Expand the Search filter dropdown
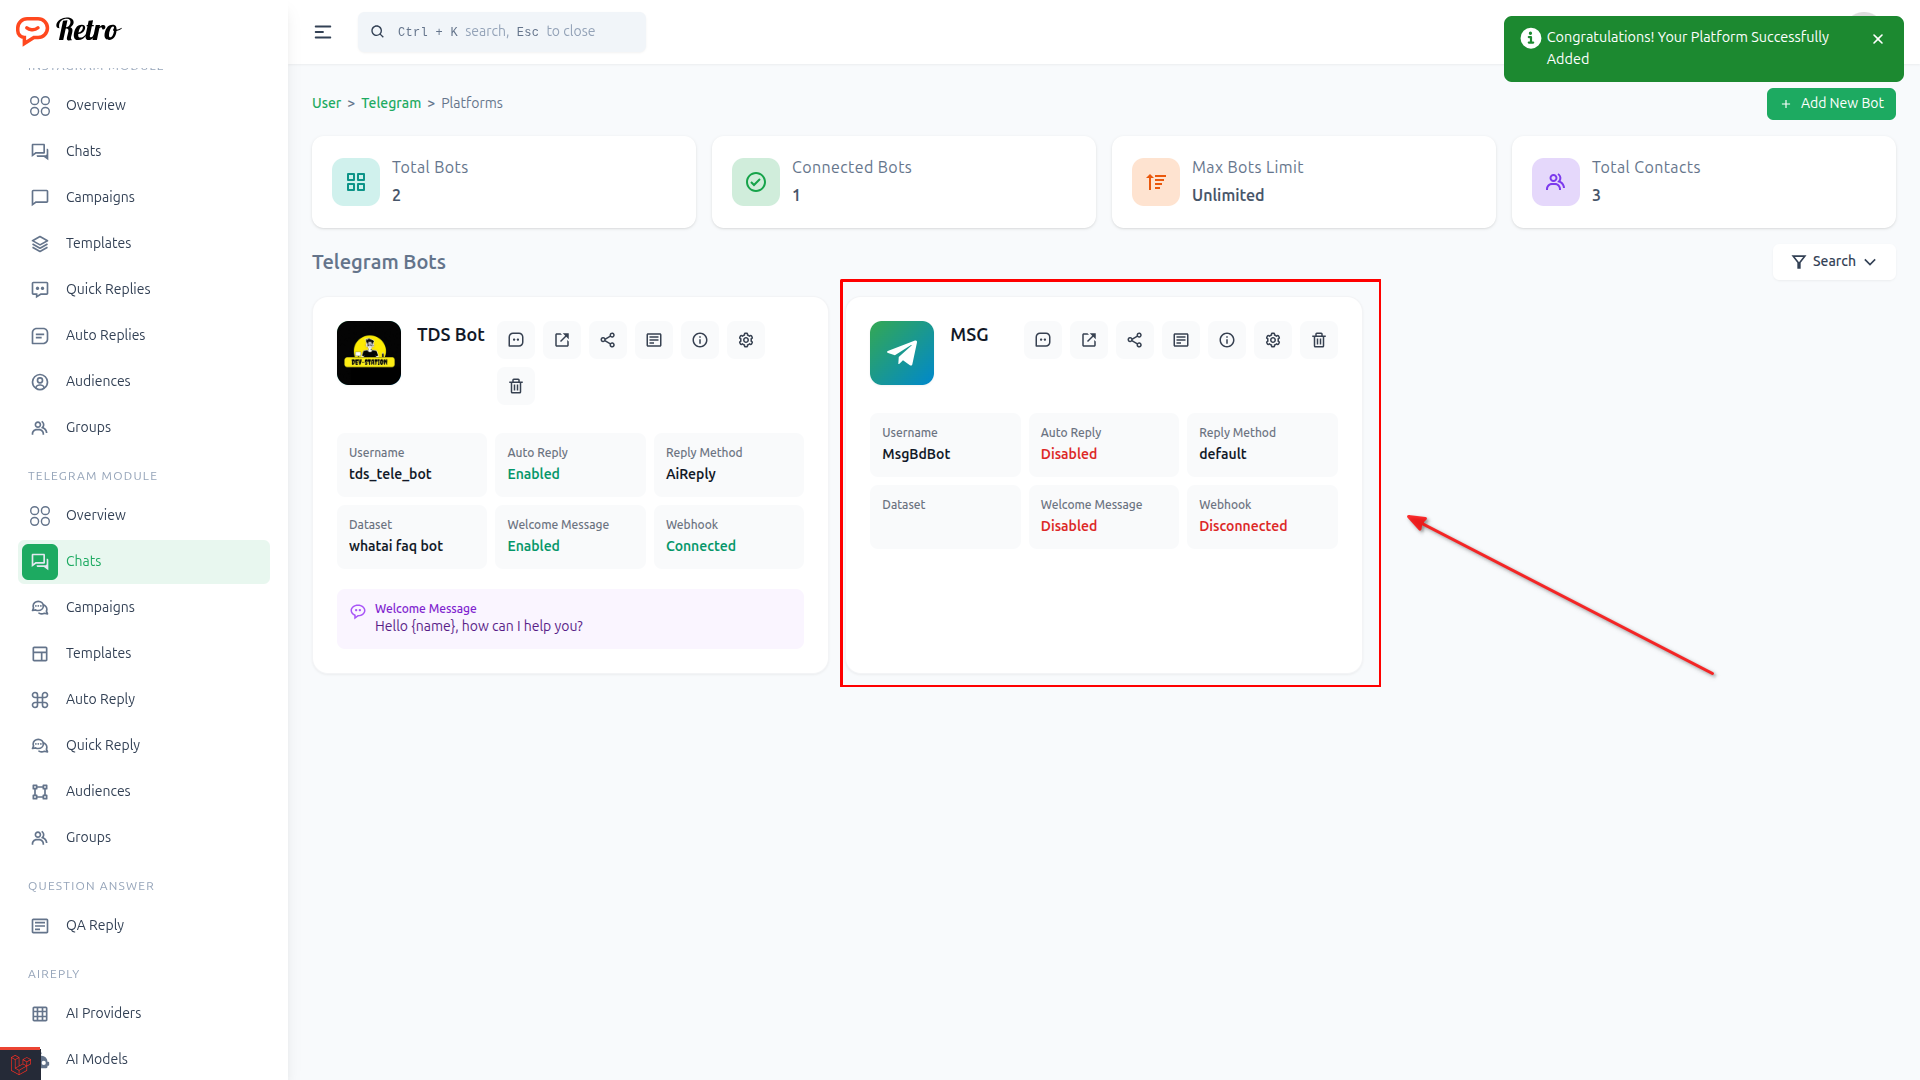The width and height of the screenshot is (1920, 1080). 1833,261
